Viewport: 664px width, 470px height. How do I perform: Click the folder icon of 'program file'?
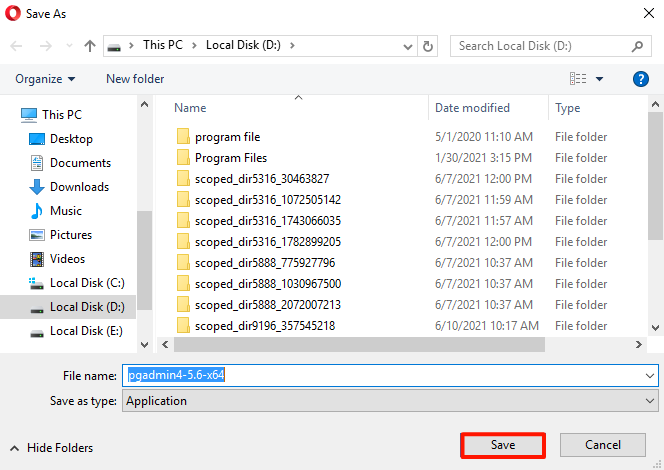pyautogui.click(x=183, y=136)
